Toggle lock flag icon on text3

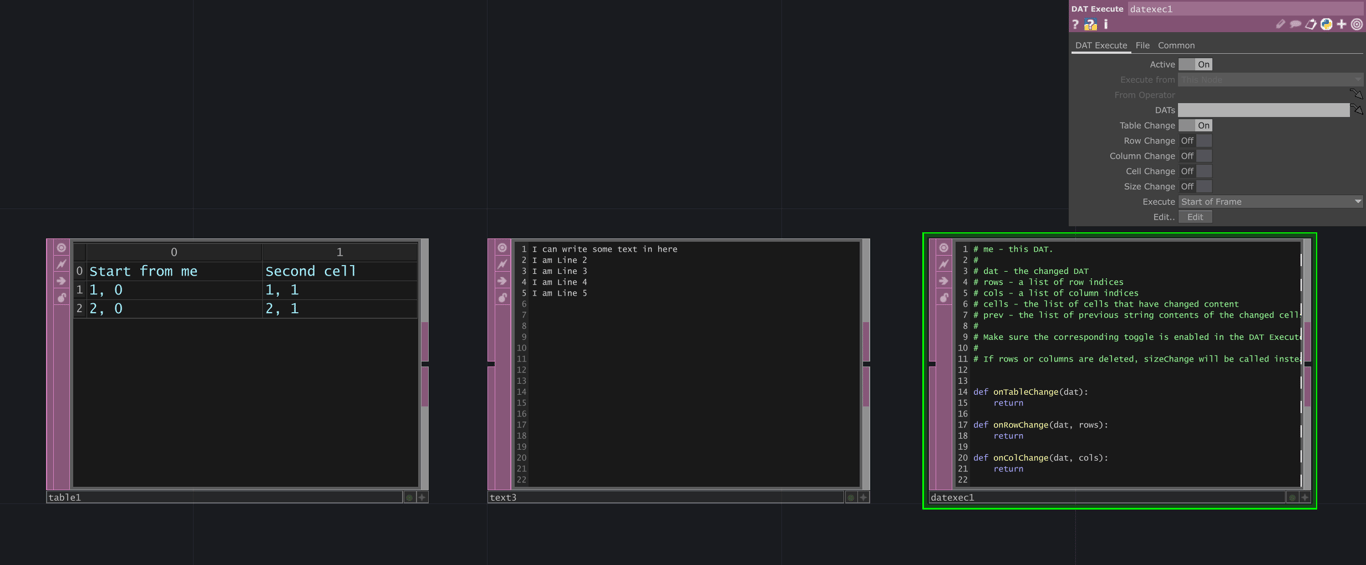(502, 297)
